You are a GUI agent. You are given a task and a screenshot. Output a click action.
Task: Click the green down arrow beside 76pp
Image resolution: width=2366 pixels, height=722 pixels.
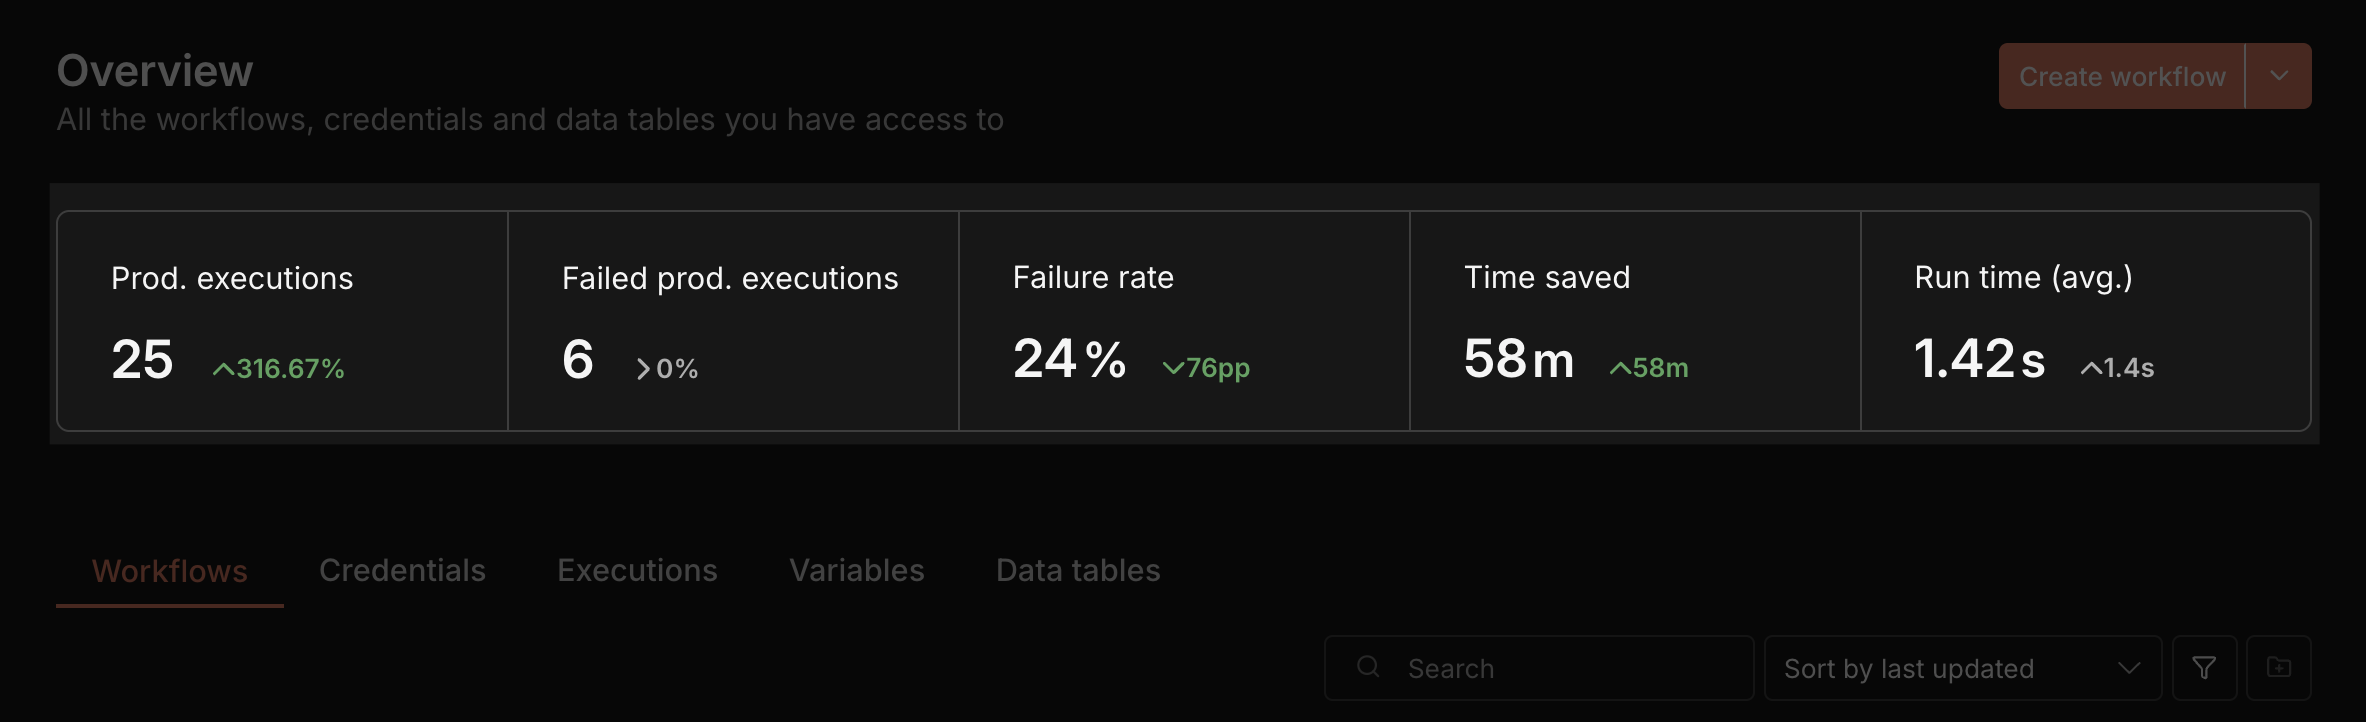pyautogui.click(x=1173, y=369)
